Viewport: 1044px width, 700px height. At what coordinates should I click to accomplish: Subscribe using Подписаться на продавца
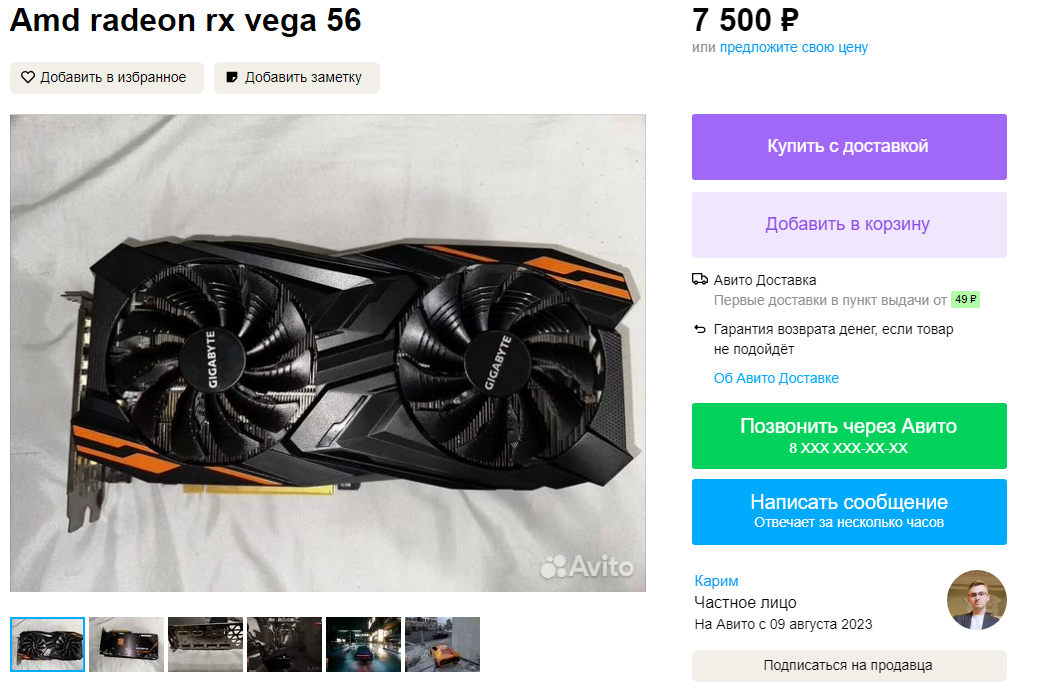click(x=849, y=665)
